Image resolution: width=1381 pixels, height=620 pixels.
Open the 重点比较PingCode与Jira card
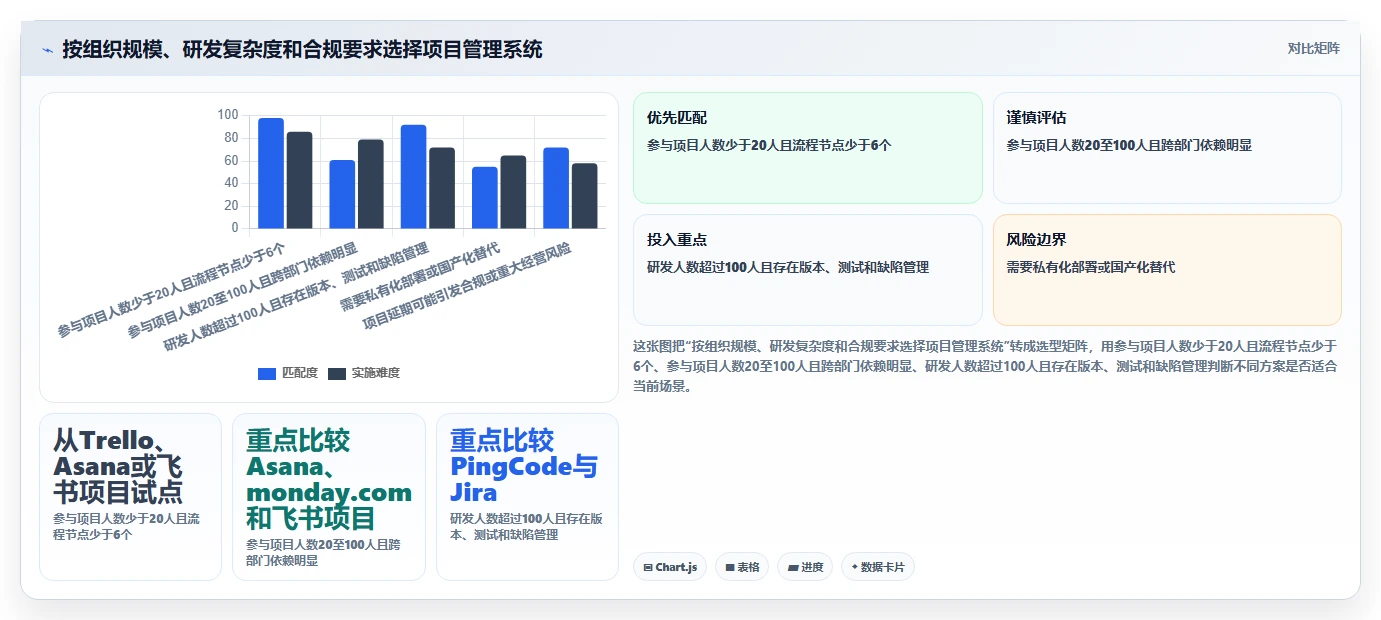point(527,496)
